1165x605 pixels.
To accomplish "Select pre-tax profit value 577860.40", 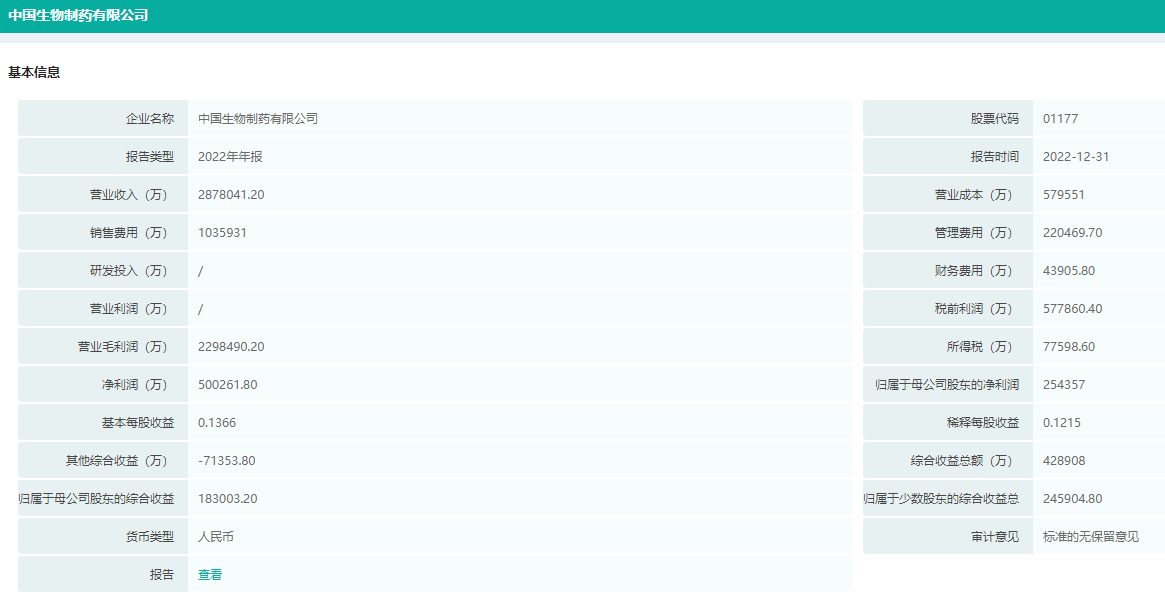I will 1073,308.
